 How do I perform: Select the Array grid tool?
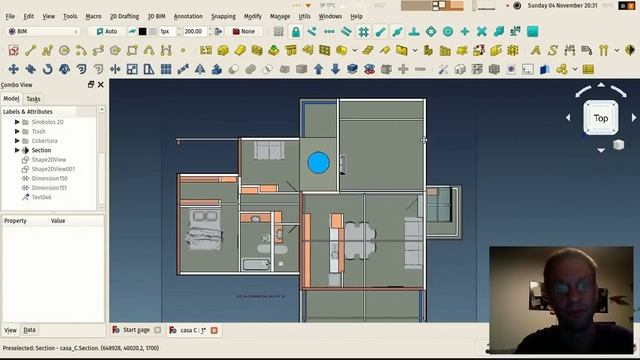coord(166,69)
